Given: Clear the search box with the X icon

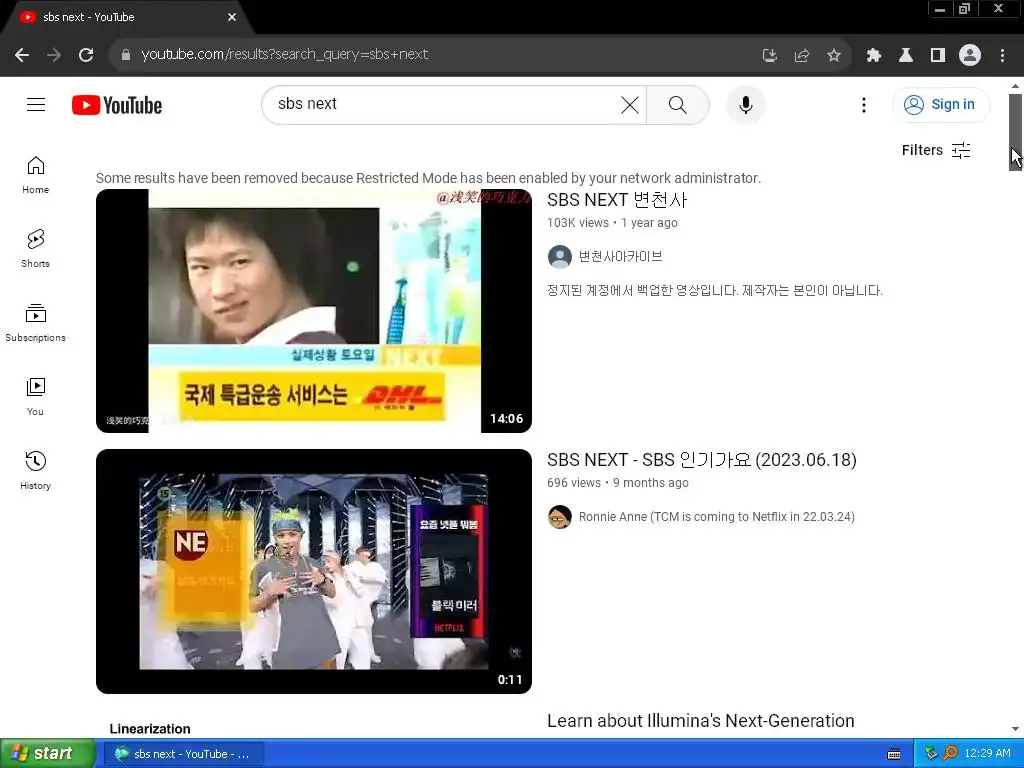Looking at the screenshot, I should [x=630, y=104].
